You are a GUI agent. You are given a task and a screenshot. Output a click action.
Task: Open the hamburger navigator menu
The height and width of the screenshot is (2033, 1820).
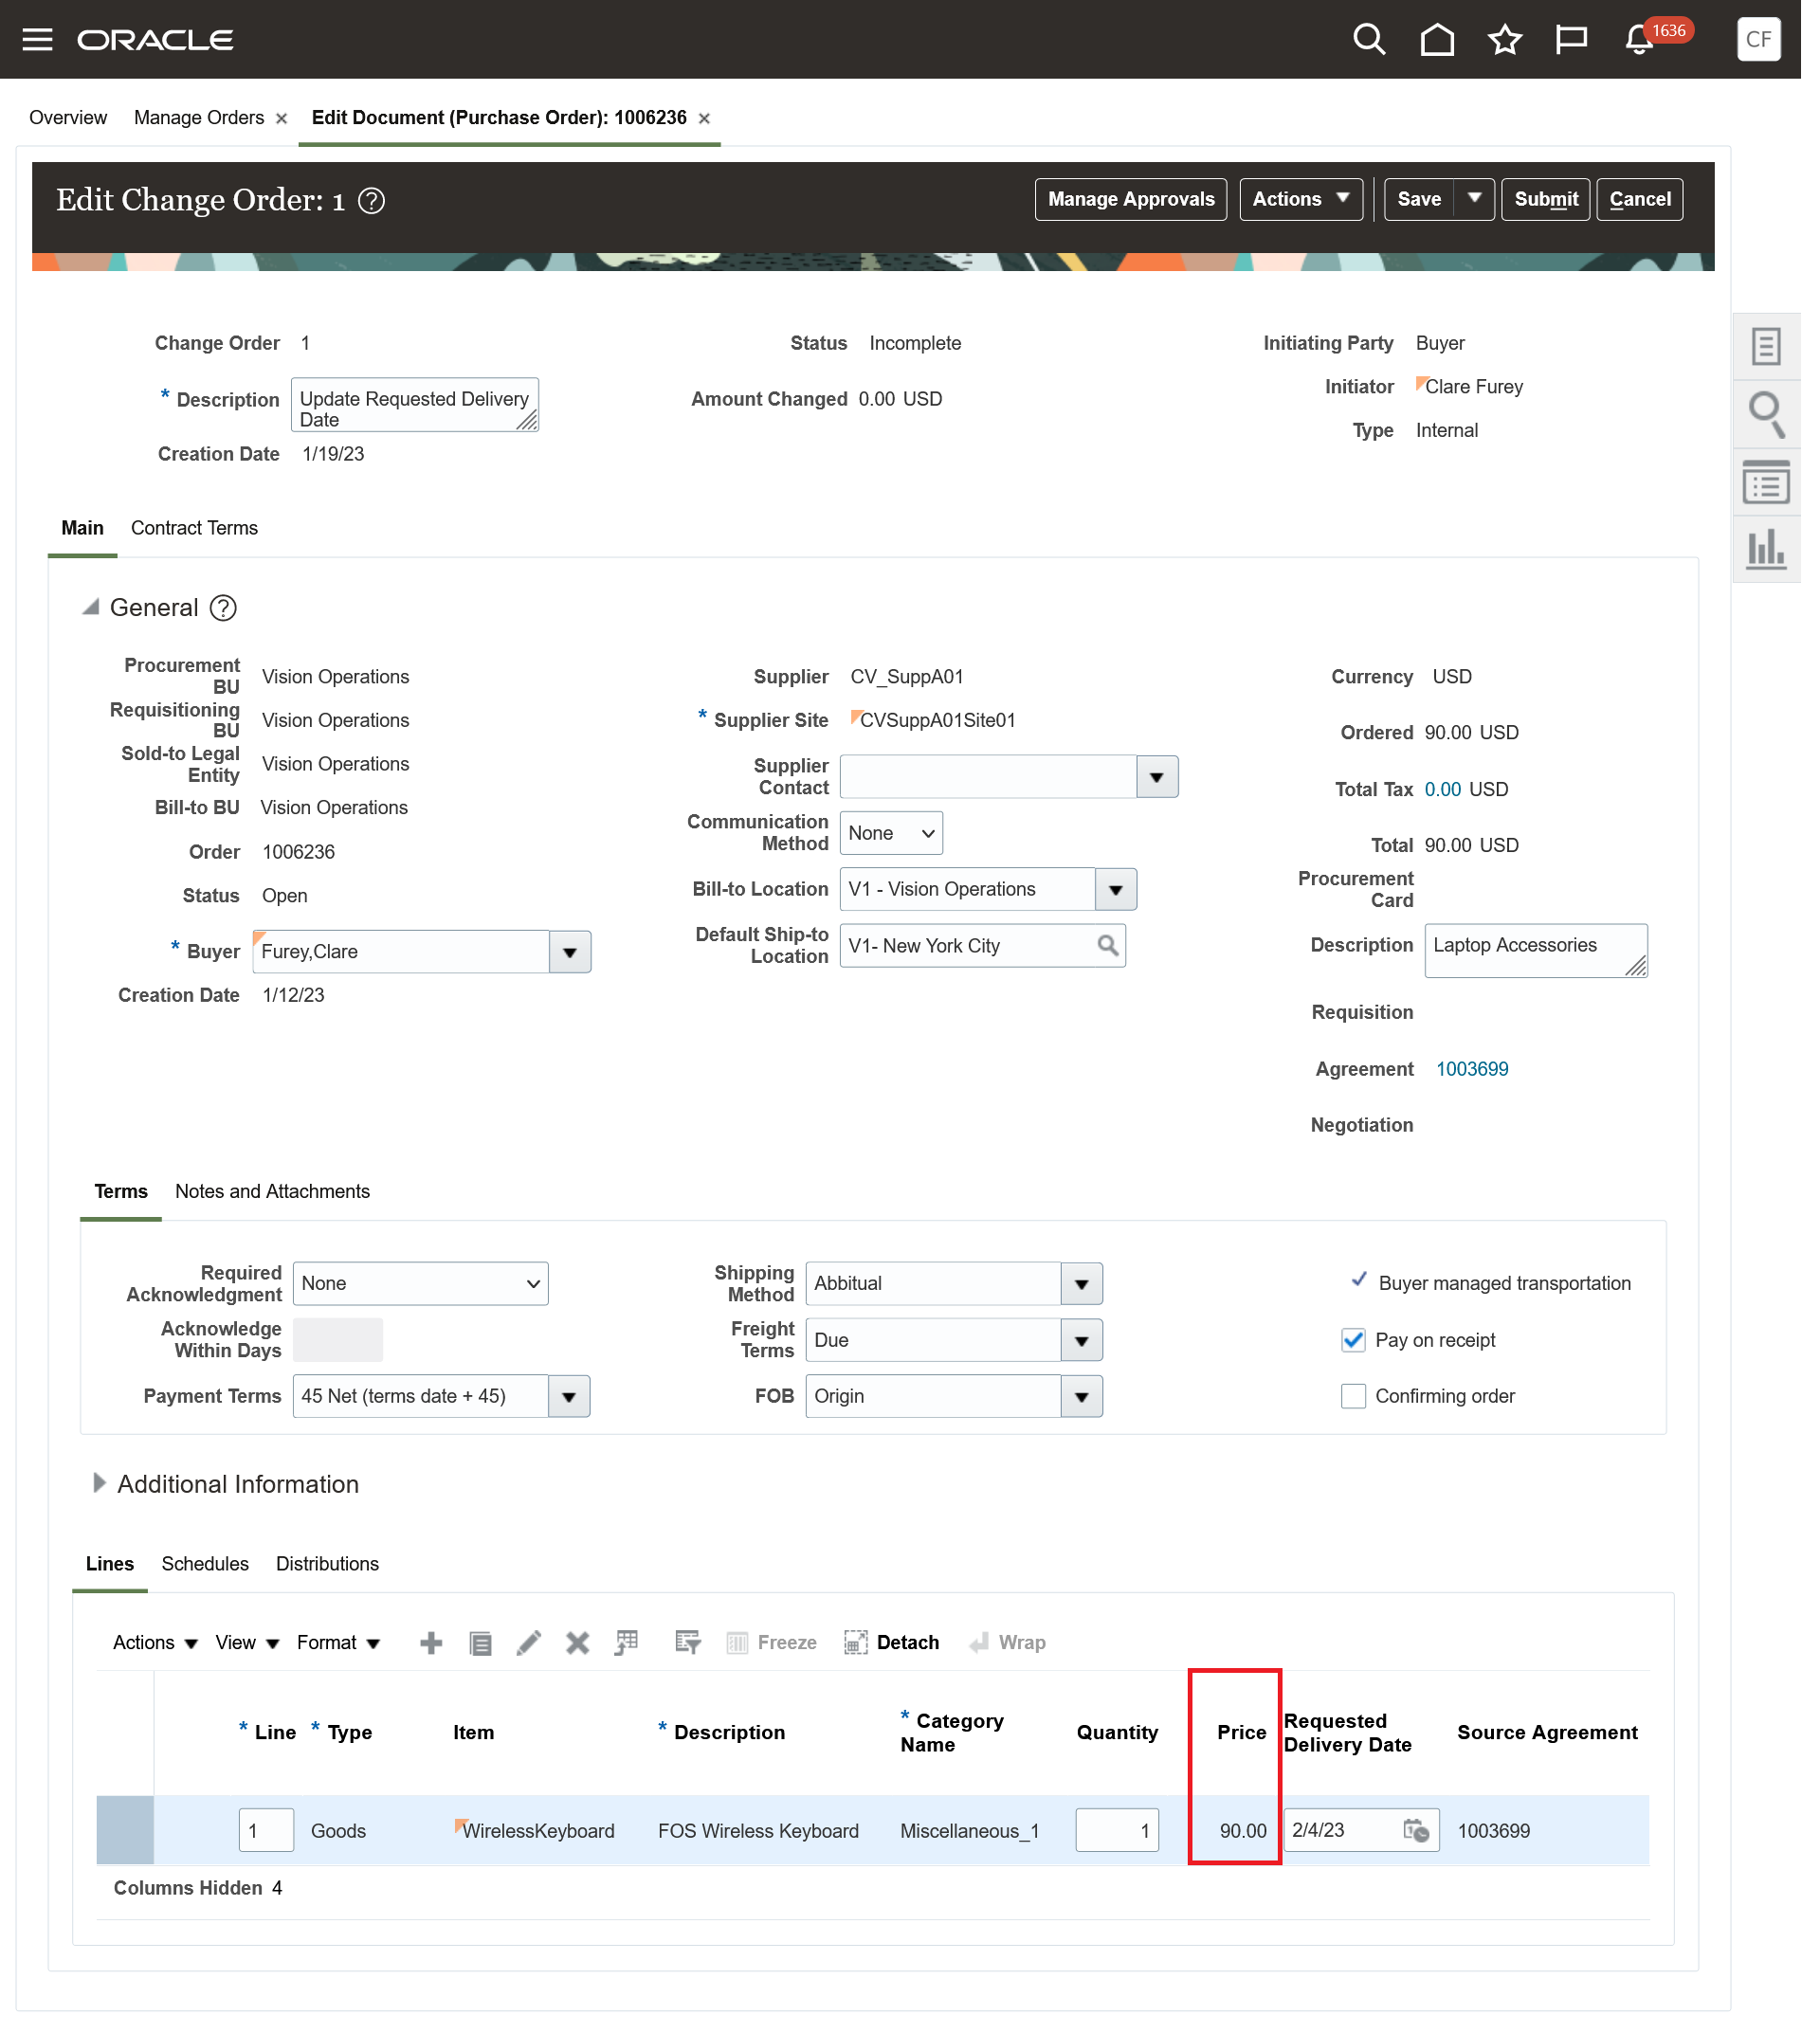(x=38, y=40)
